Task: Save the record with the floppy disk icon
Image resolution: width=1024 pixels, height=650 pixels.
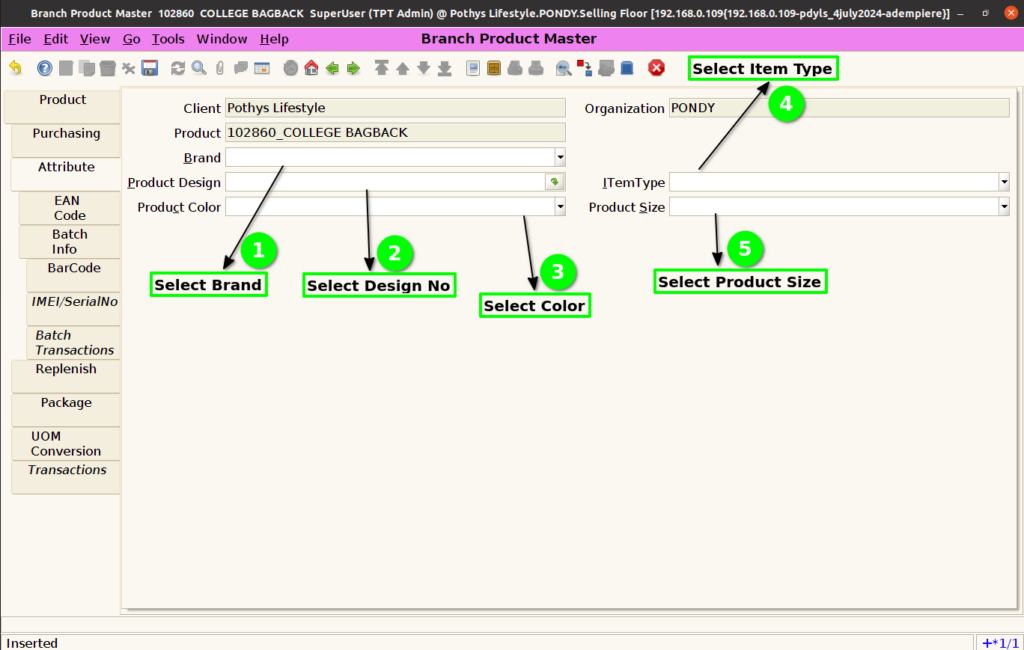Action: coord(150,68)
